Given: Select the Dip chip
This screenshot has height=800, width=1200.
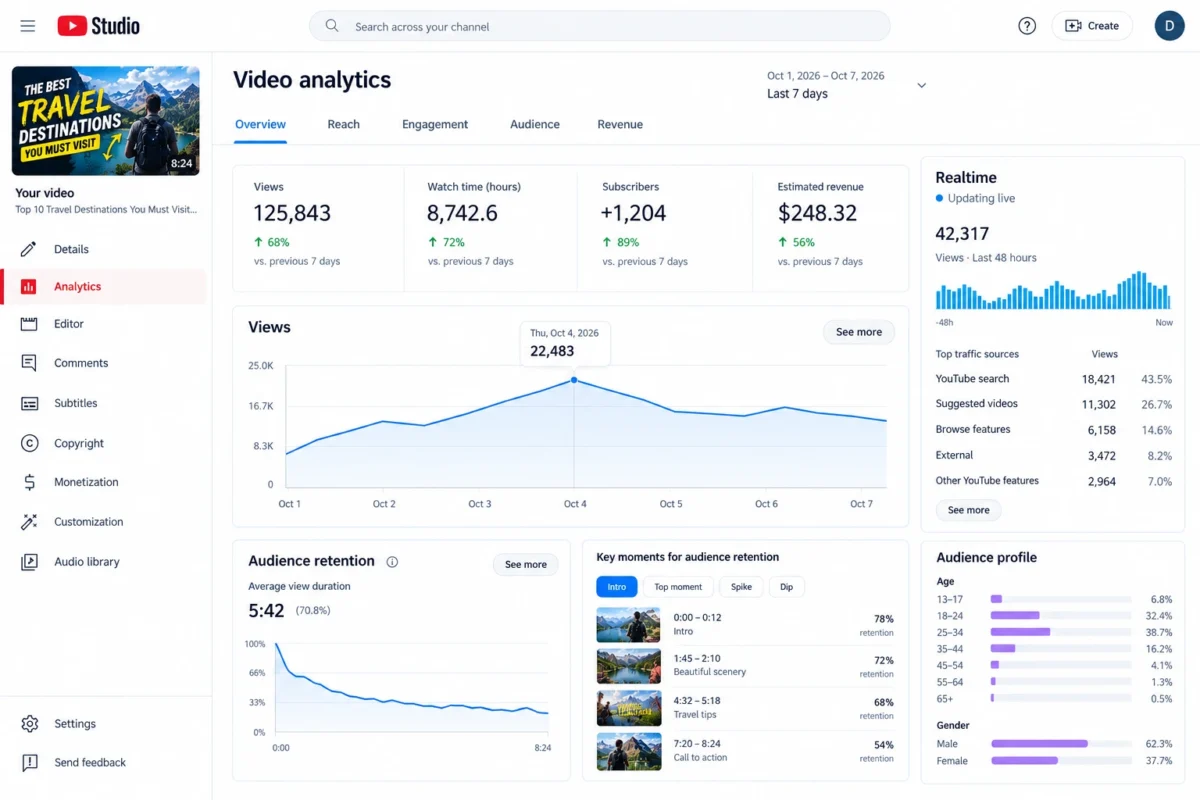Looking at the screenshot, I should [787, 587].
